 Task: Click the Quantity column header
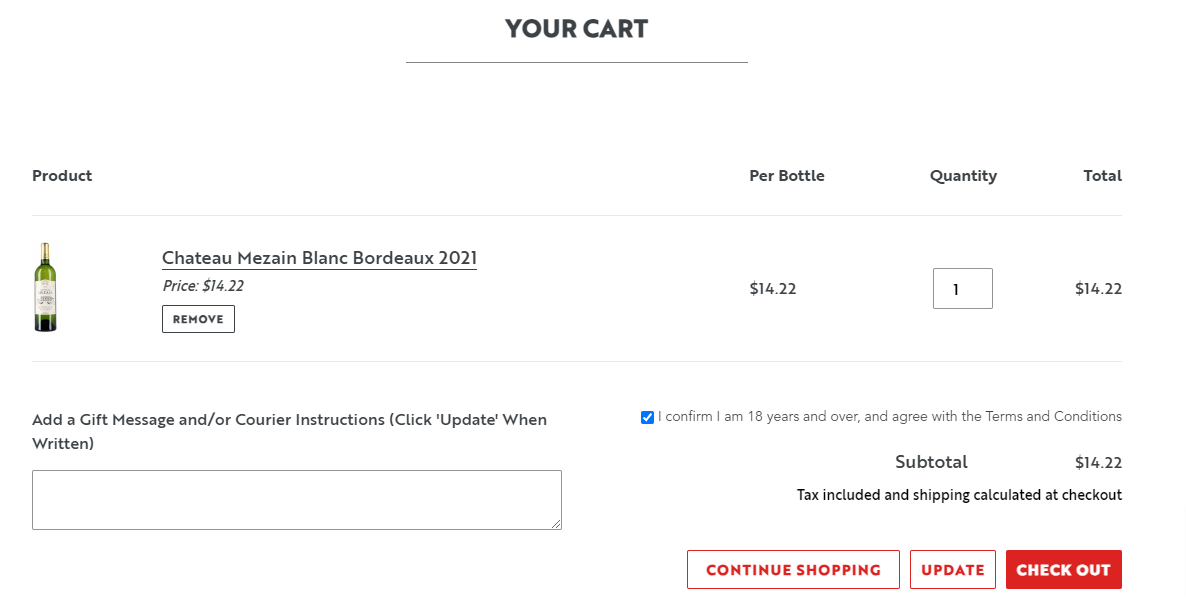[963, 175]
